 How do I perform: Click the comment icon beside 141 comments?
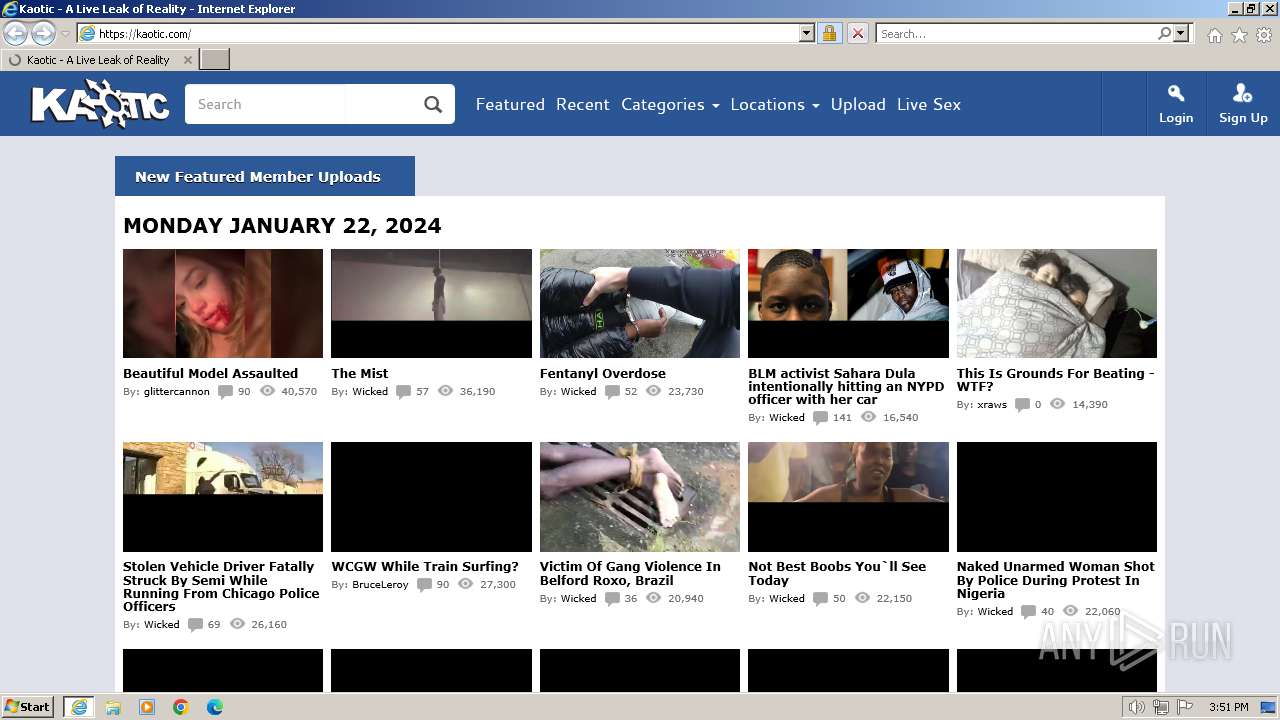coord(820,418)
